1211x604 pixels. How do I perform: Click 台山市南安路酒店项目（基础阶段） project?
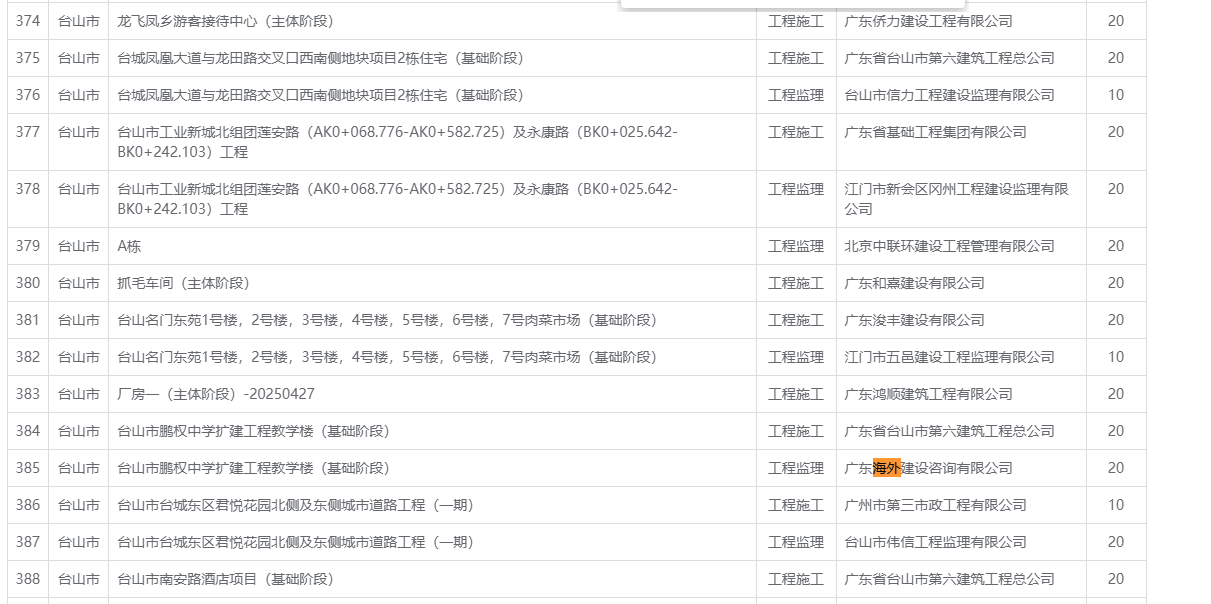click(x=226, y=579)
